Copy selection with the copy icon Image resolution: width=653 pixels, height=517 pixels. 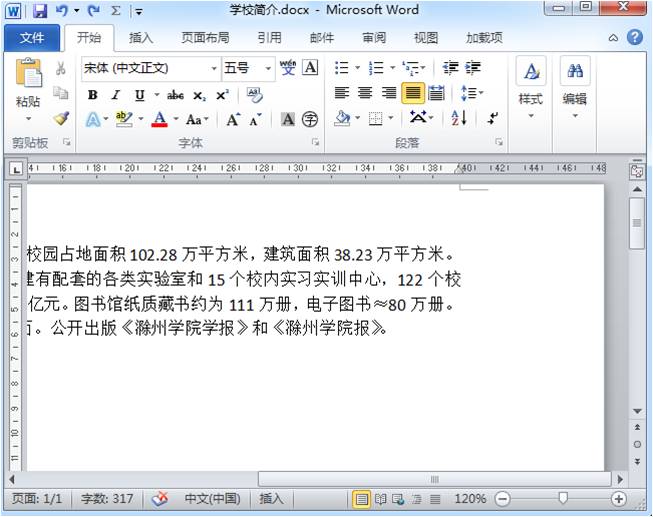point(61,93)
